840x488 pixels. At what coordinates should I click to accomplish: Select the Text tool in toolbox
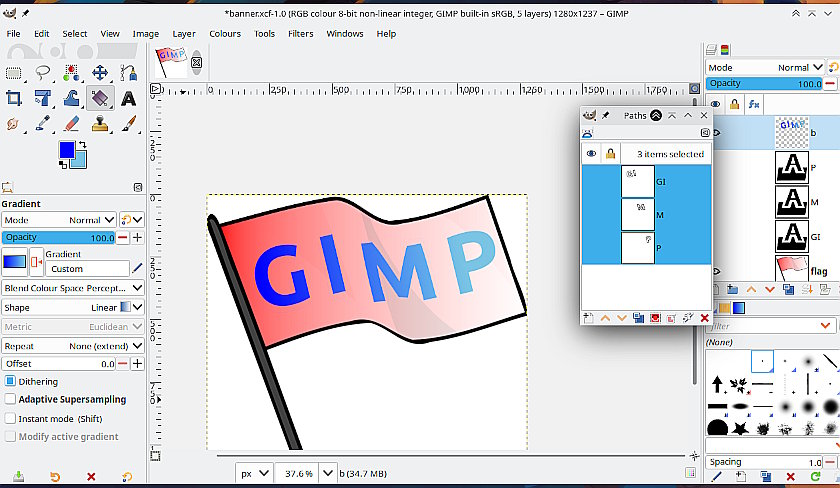pyautogui.click(x=128, y=98)
